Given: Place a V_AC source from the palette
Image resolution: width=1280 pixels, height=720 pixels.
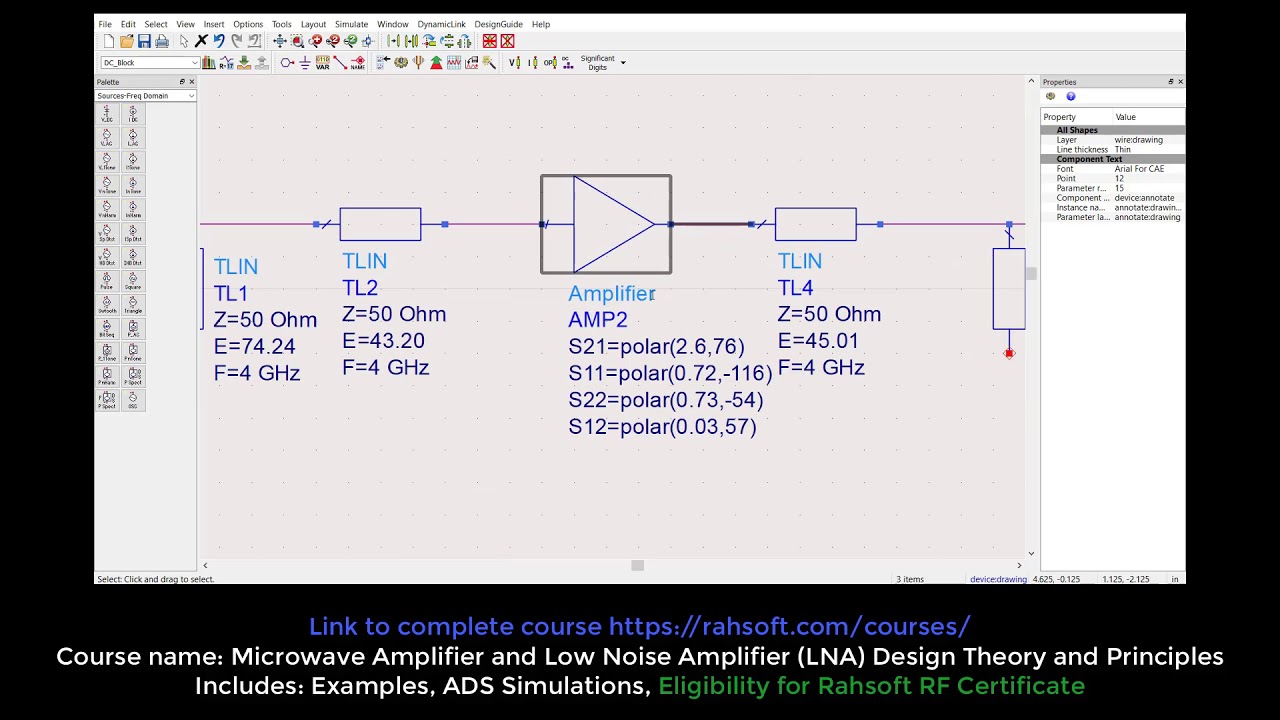Looking at the screenshot, I should tap(107, 138).
